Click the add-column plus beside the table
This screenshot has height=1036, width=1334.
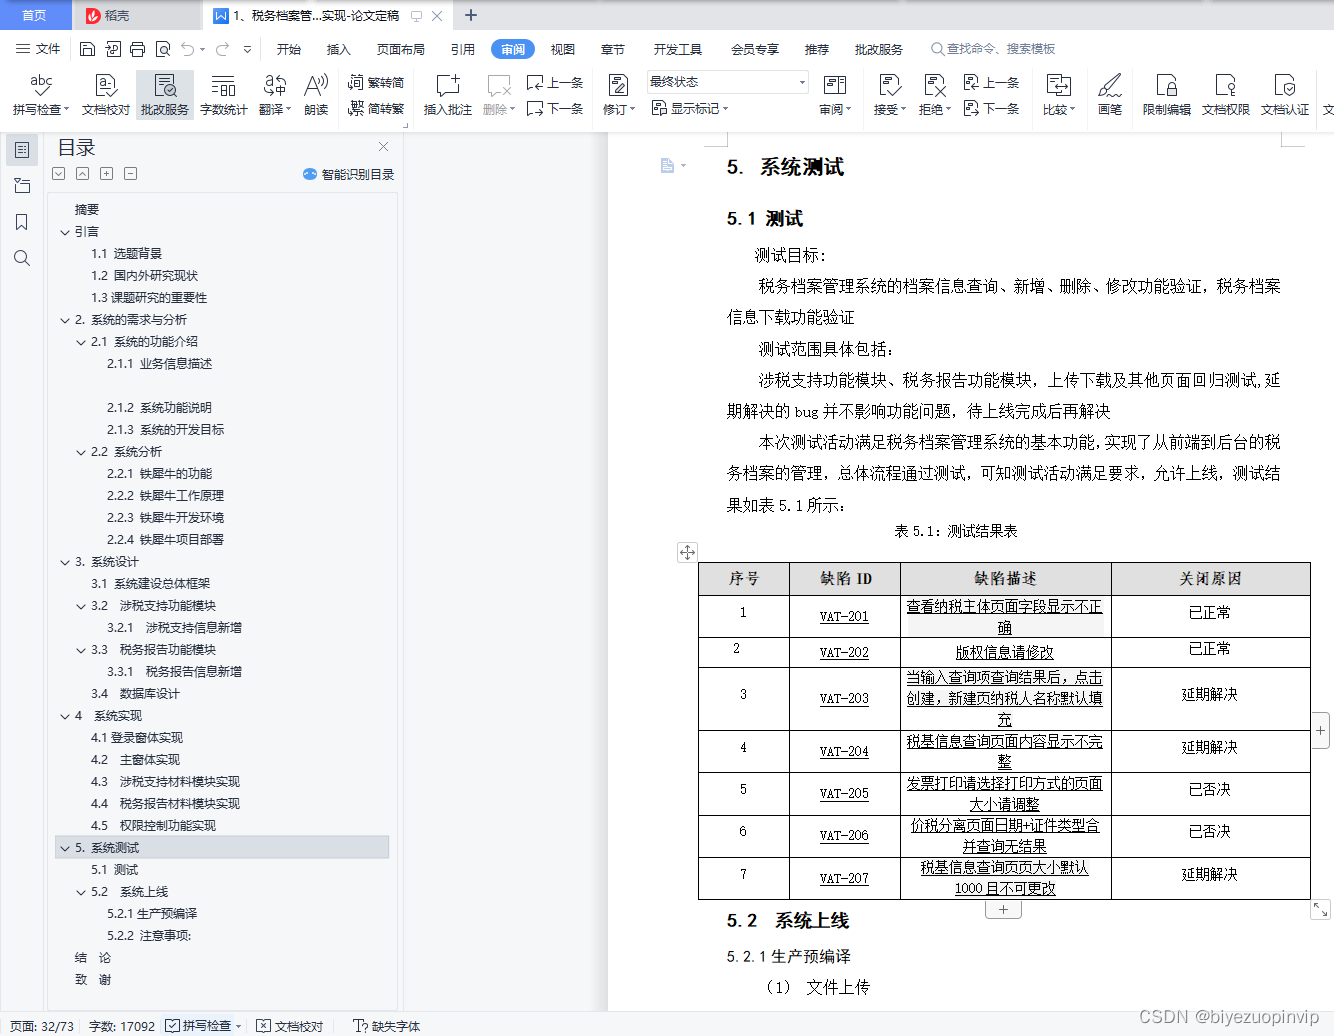[x=1321, y=731]
